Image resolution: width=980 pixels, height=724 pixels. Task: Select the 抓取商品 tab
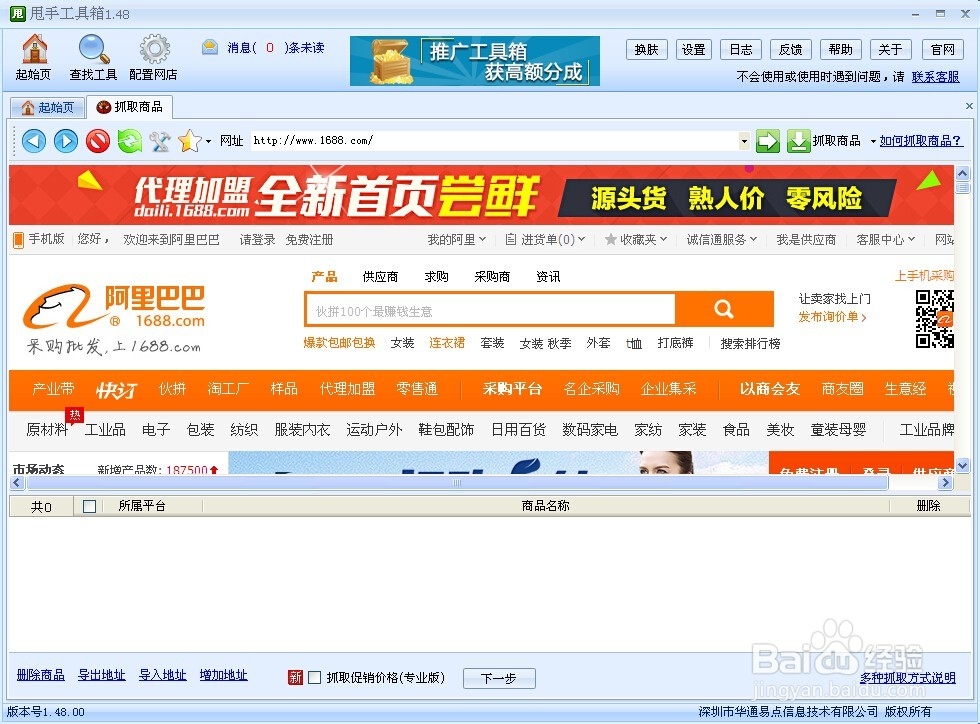[129, 107]
